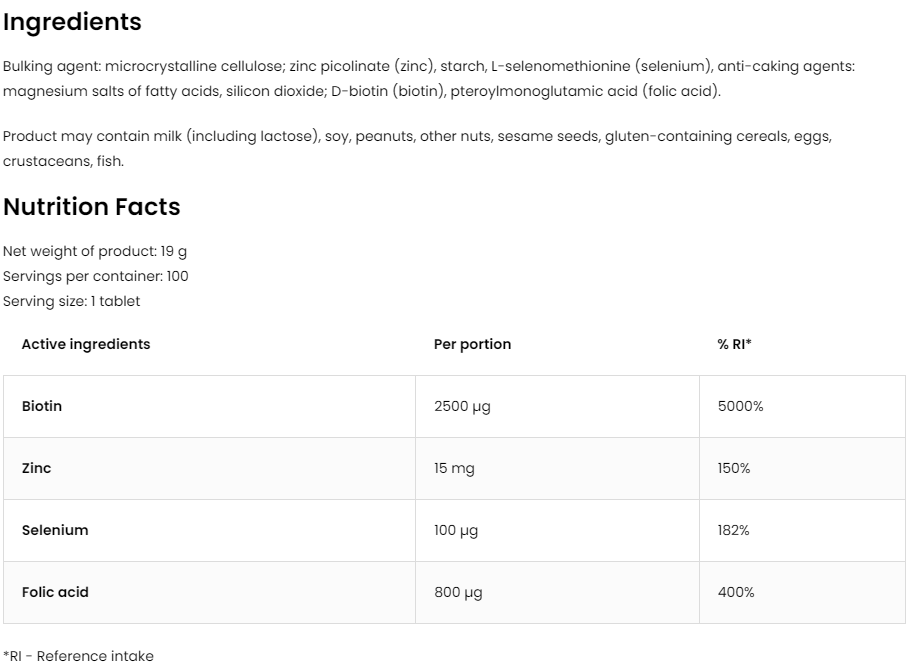Viewport: 911px width, 667px height.
Task: Click the Servings per container line
Action: 95,276
